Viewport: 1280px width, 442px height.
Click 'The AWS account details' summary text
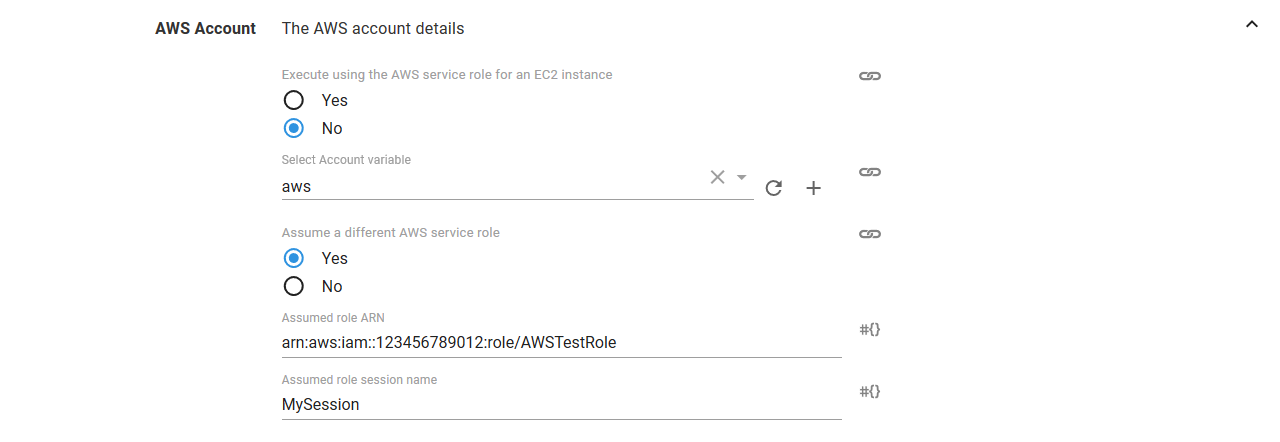[373, 29]
